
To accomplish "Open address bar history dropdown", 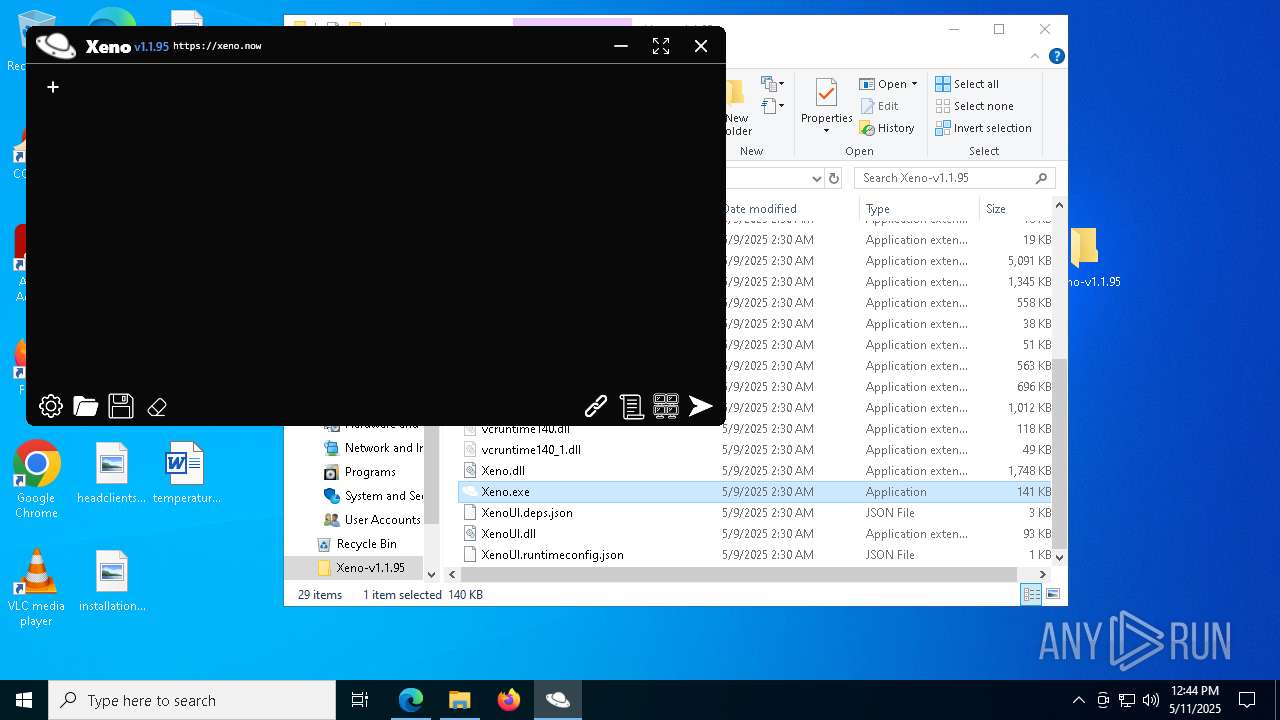I will coord(817,178).
